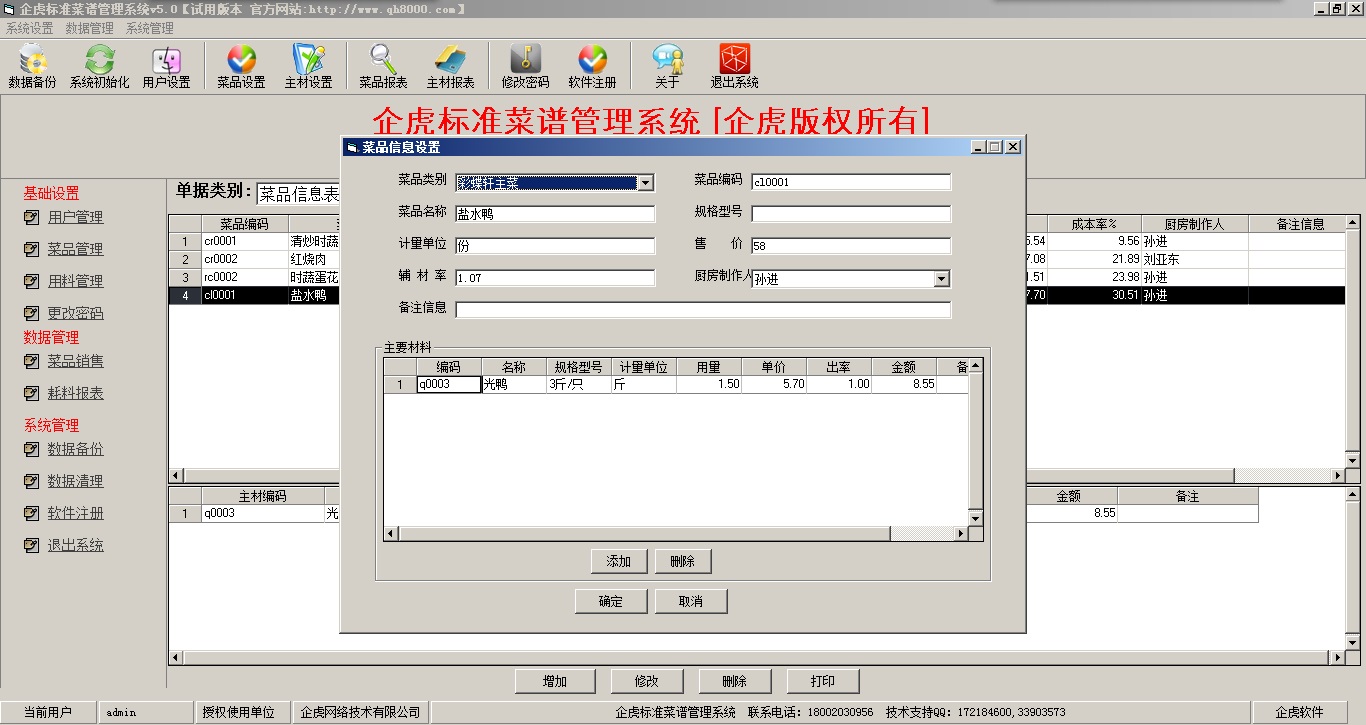Click the 修改密码 toolbar icon
1366x725 pixels.
coord(525,67)
